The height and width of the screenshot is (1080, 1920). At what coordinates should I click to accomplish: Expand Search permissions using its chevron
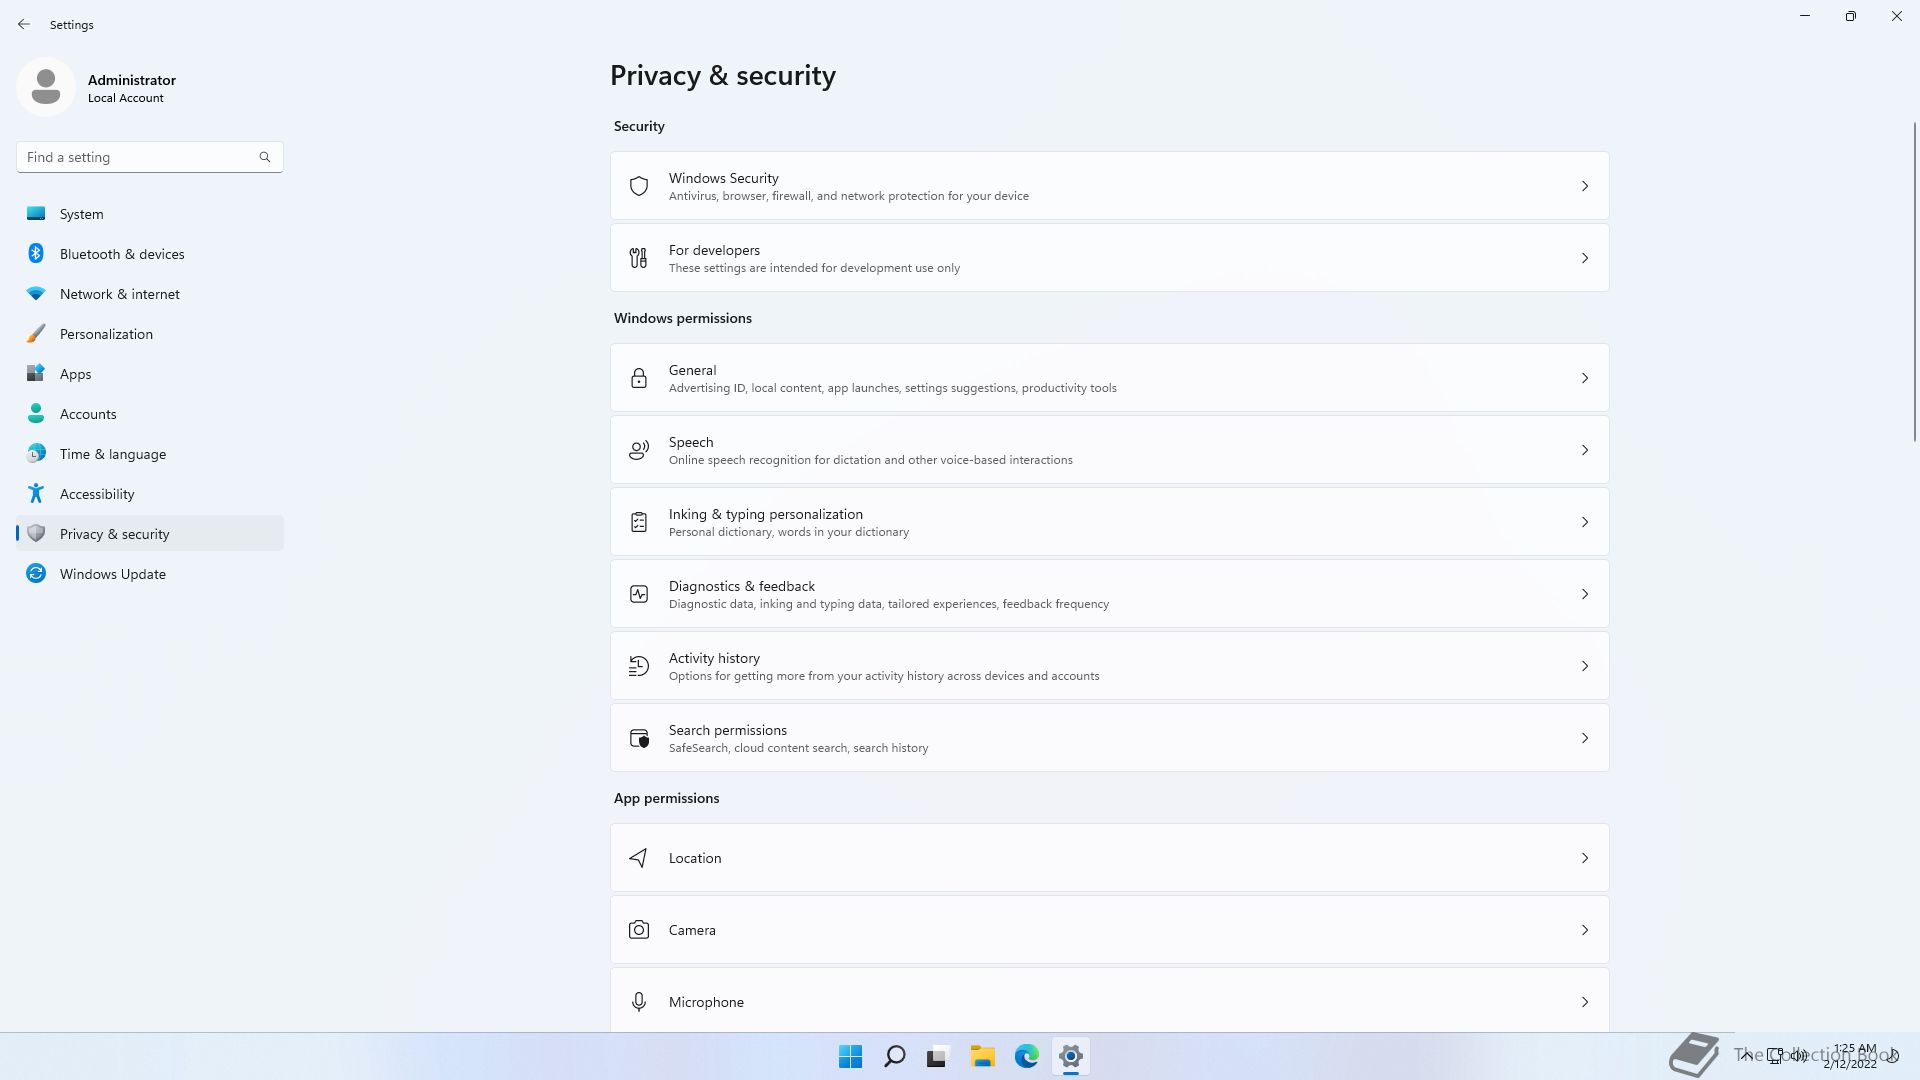pos(1584,738)
